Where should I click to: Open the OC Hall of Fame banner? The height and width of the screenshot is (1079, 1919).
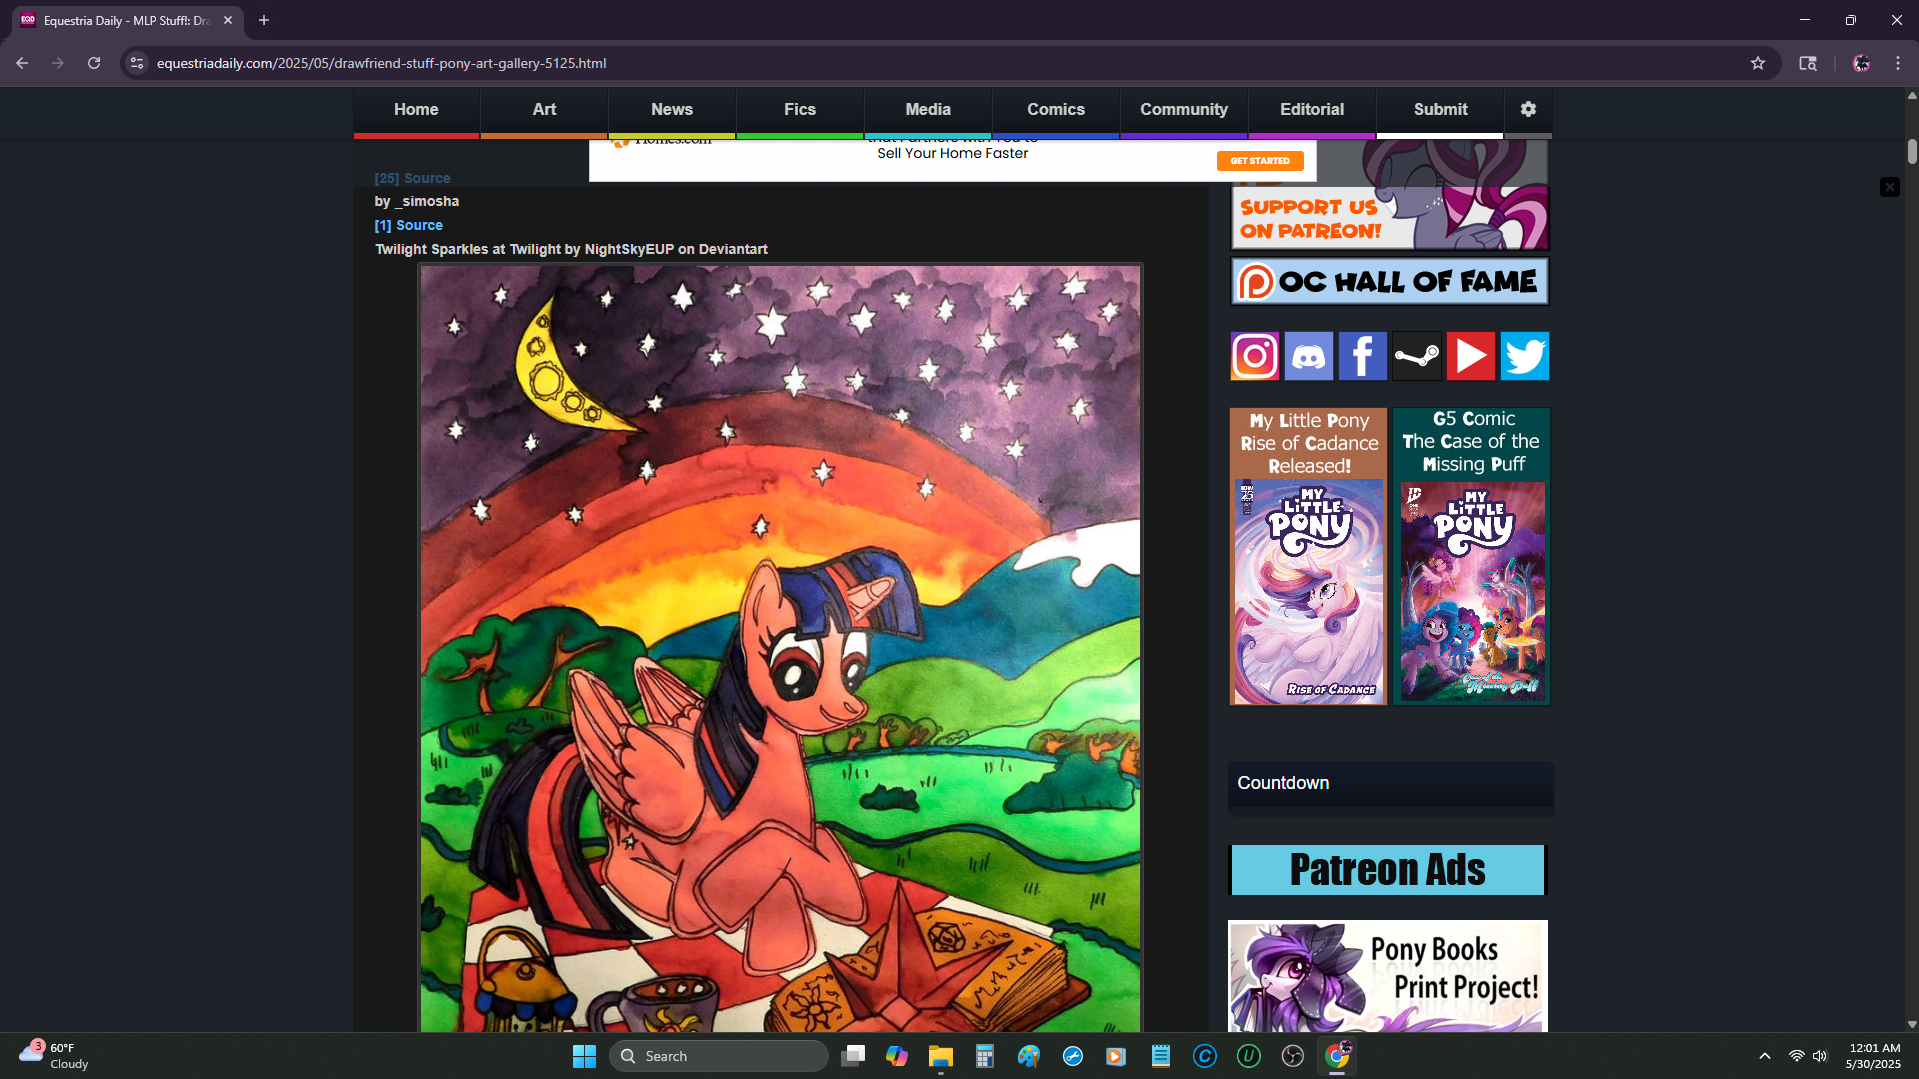[1390, 281]
